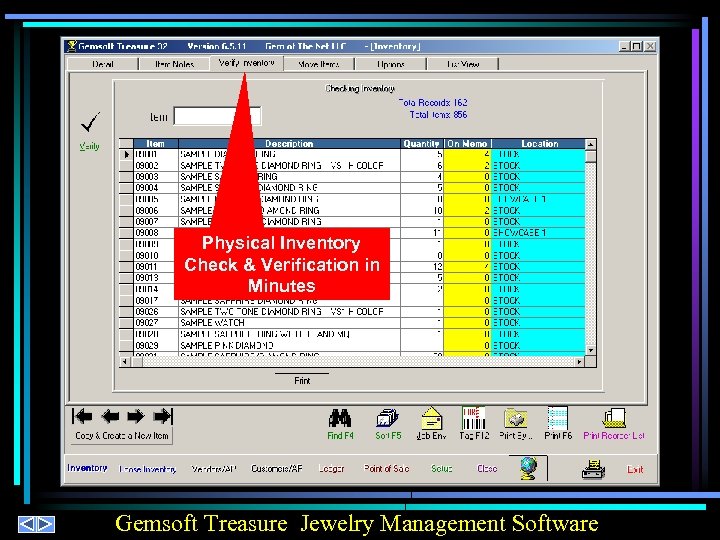Open the Customers/AR module

(277, 469)
